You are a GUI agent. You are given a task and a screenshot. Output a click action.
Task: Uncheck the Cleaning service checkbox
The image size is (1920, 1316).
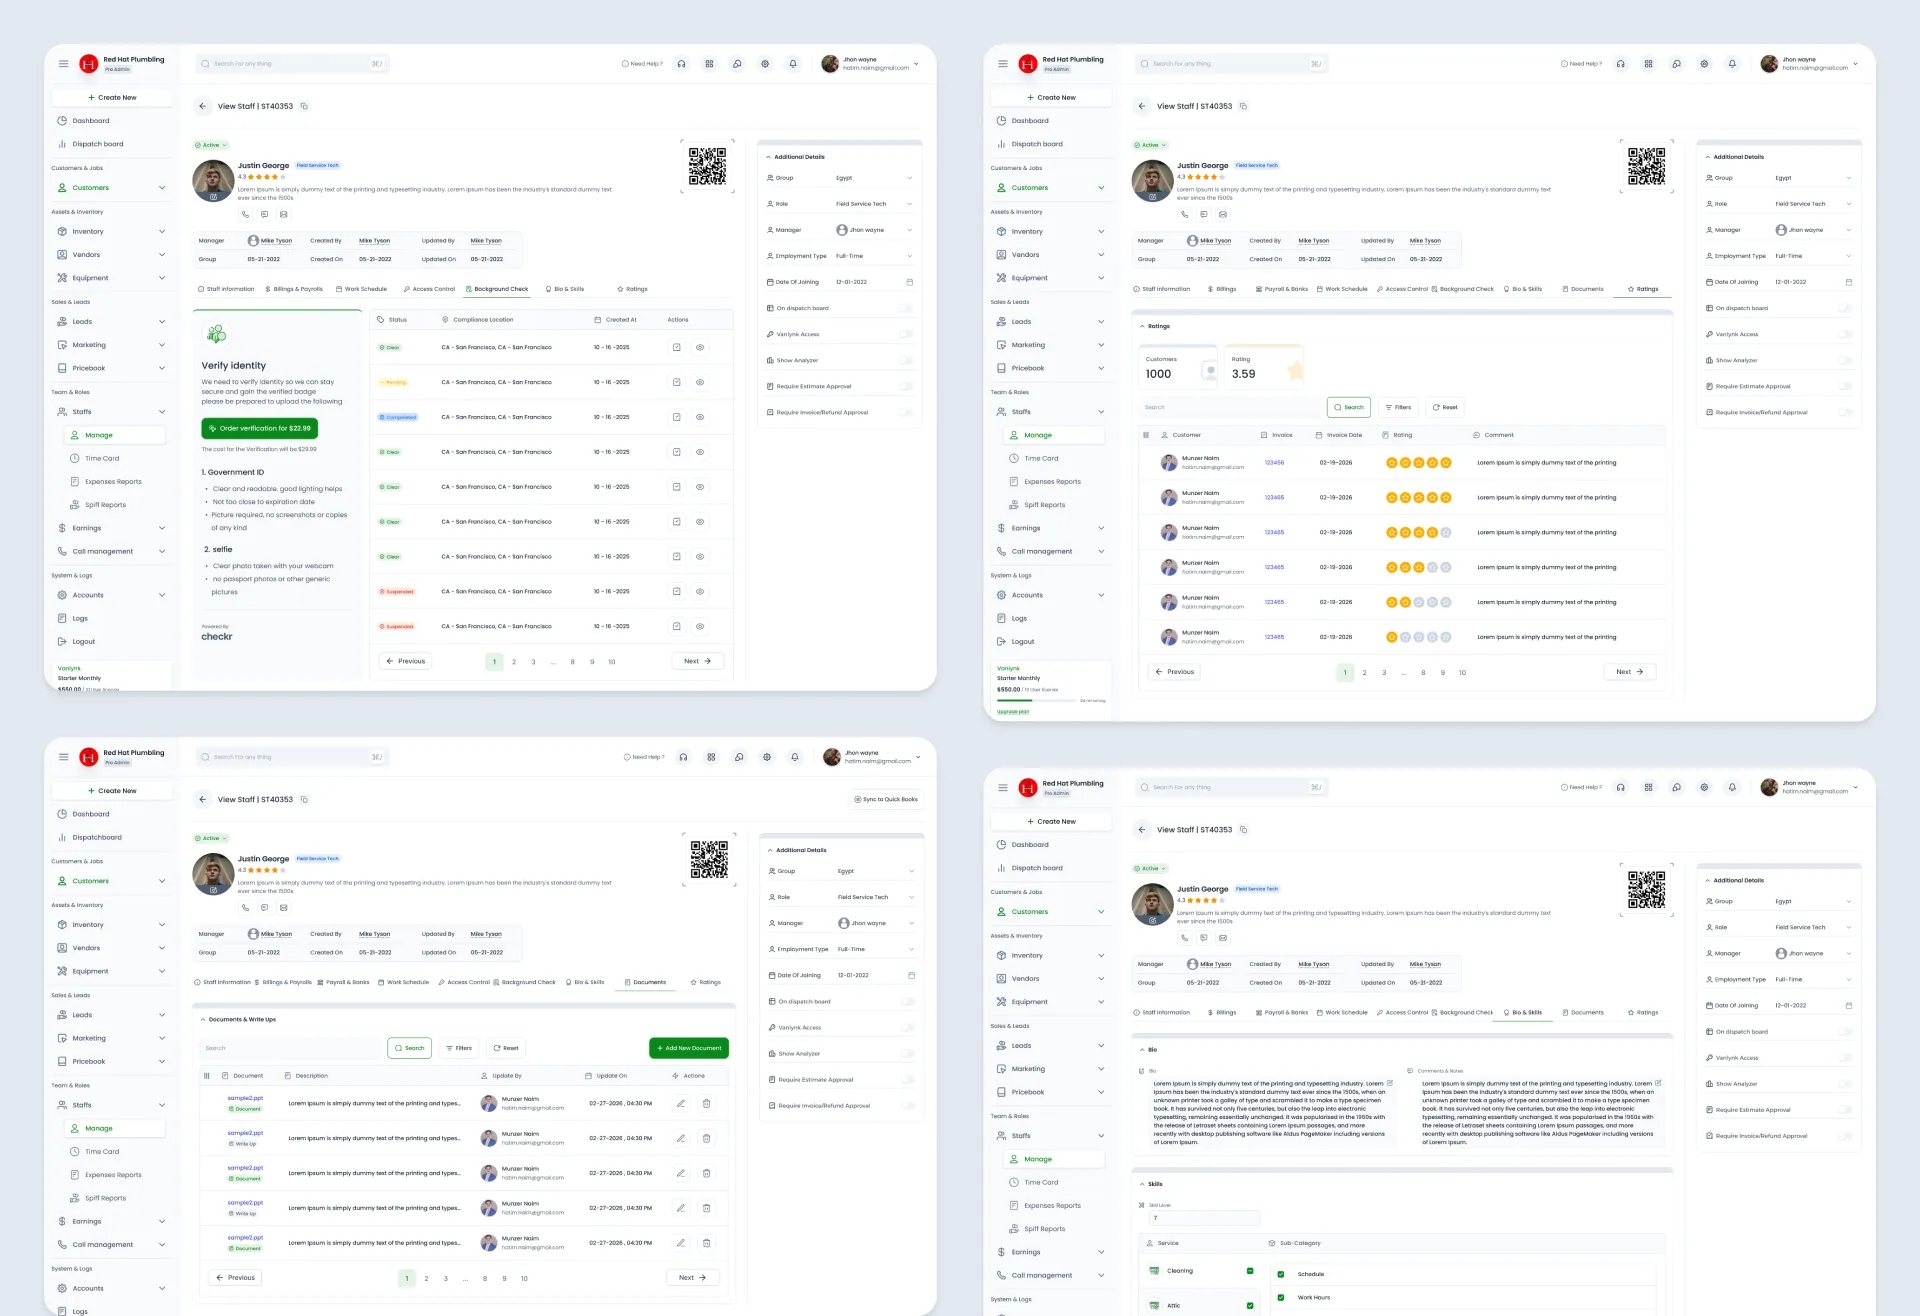click(1250, 1271)
